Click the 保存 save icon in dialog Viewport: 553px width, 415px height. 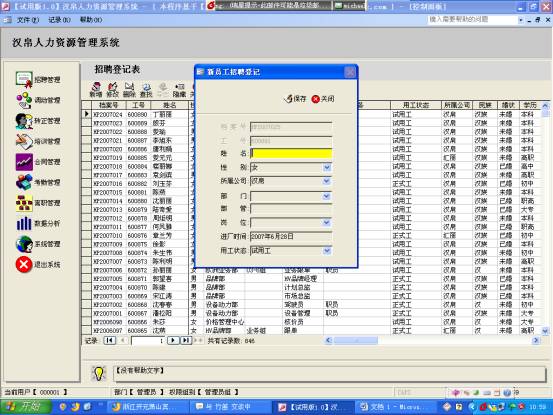(295, 99)
